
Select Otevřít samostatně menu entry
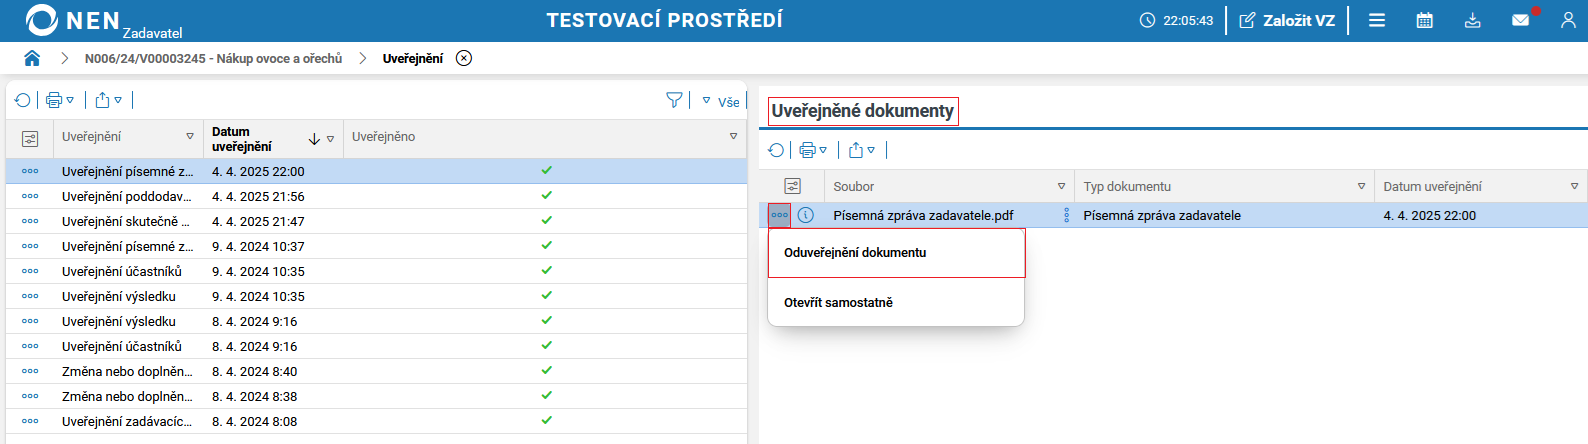coord(838,303)
